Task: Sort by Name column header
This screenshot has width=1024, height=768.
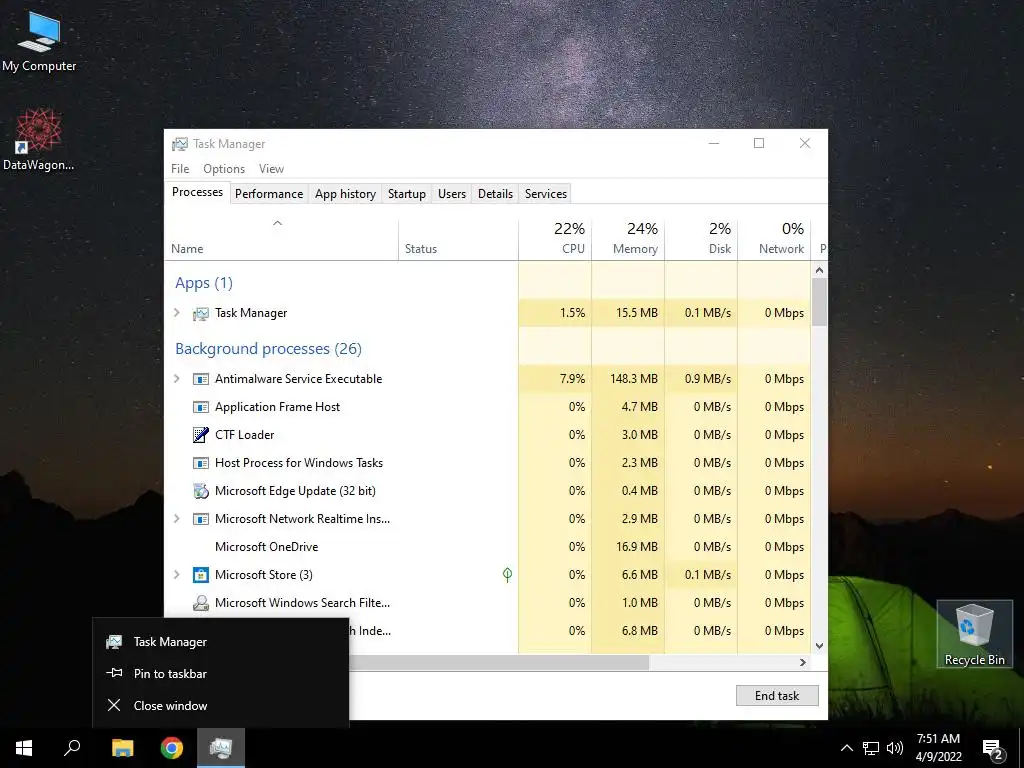Action: point(281,240)
